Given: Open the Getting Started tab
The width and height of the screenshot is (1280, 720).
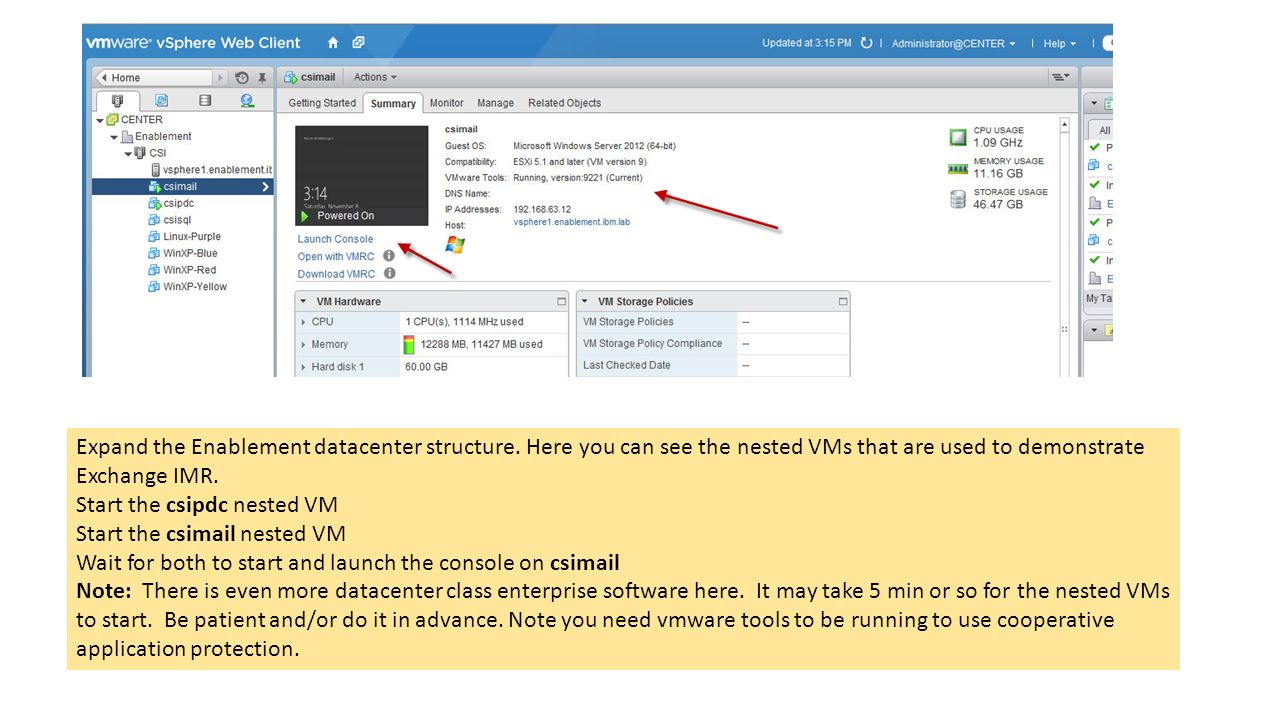Looking at the screenshot, I should click(322, 103).
